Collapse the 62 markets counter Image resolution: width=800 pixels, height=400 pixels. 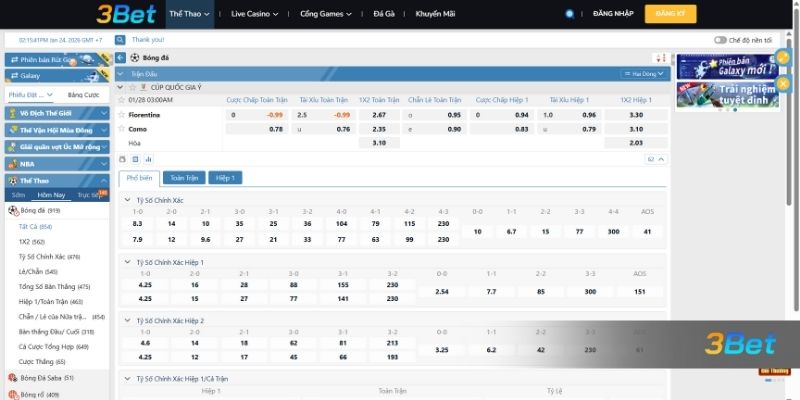656,159
